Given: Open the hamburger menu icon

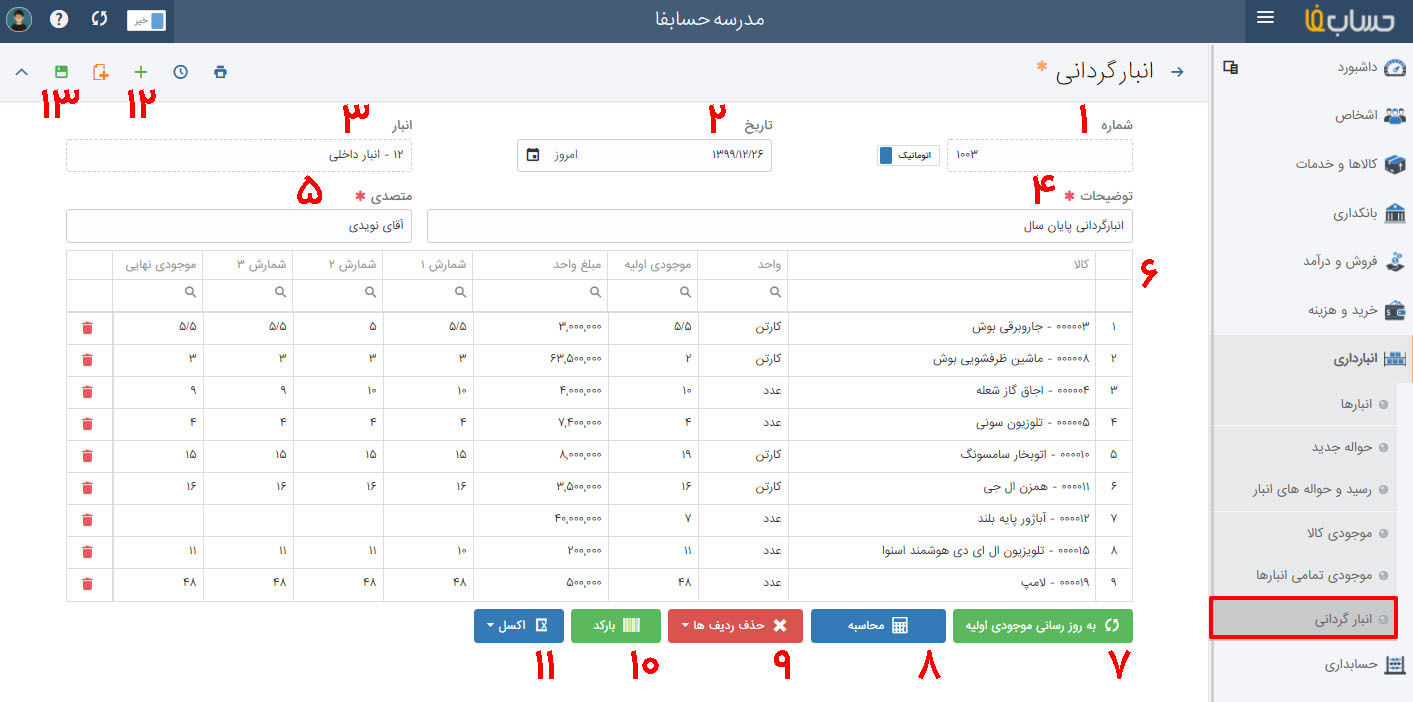Looking at the screenshot, I should [1265, 18].
